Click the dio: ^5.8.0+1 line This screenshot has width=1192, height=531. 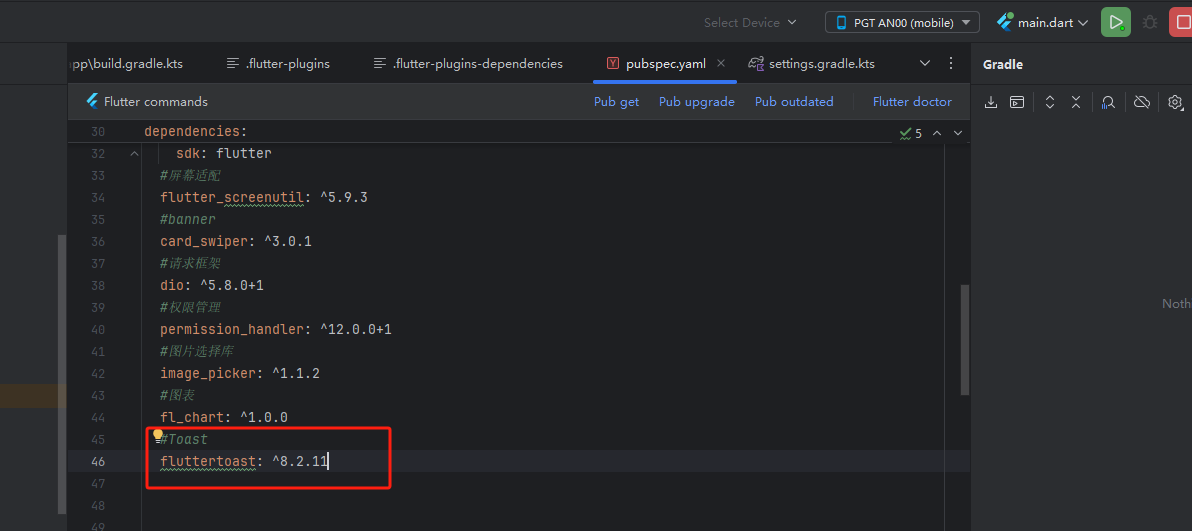coord(212,286)
